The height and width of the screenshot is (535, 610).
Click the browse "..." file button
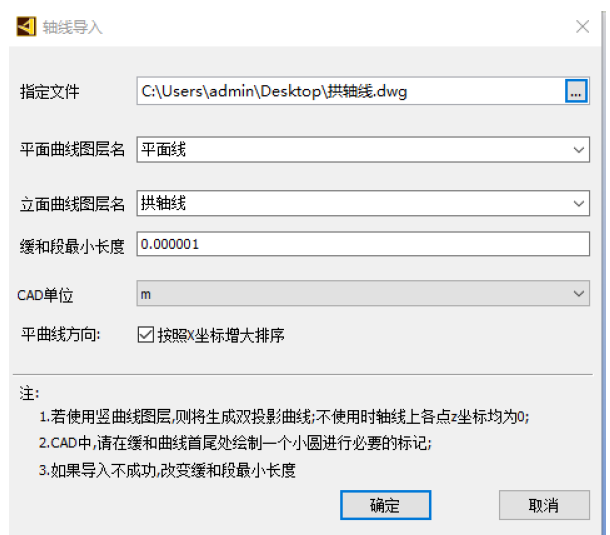575,91
